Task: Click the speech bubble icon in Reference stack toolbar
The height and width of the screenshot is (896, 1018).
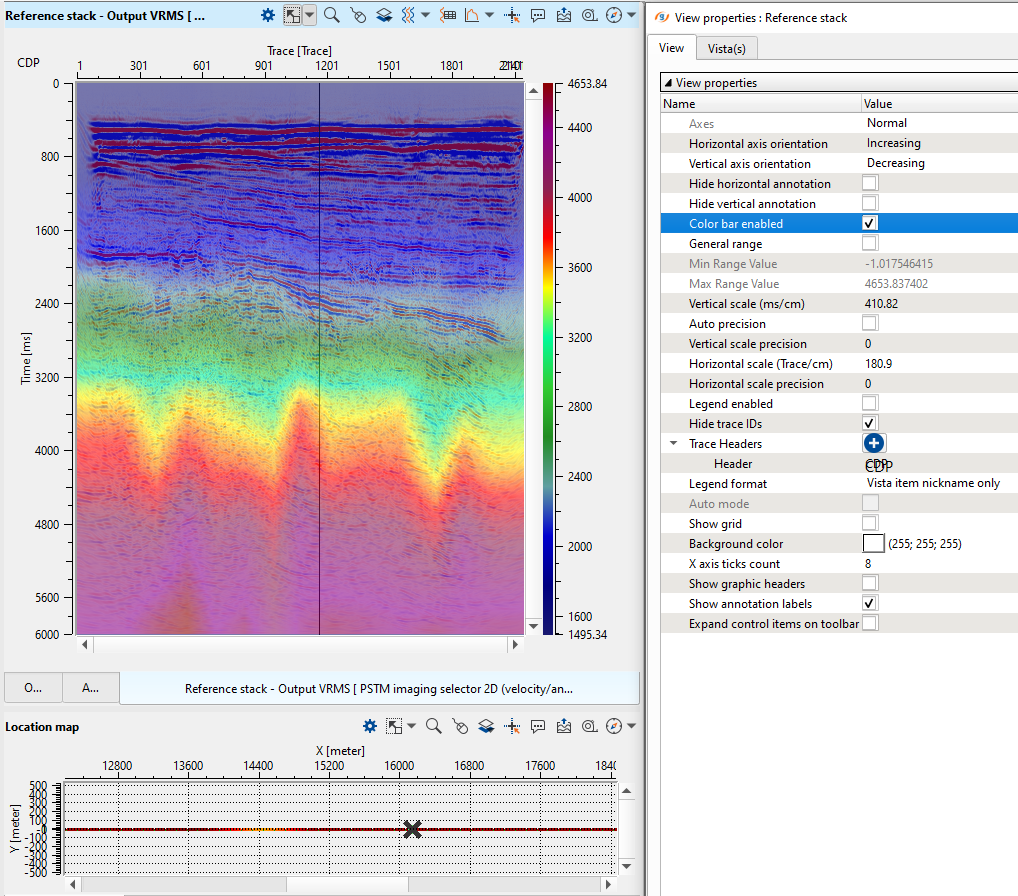Action: click(x=538, y=15)
